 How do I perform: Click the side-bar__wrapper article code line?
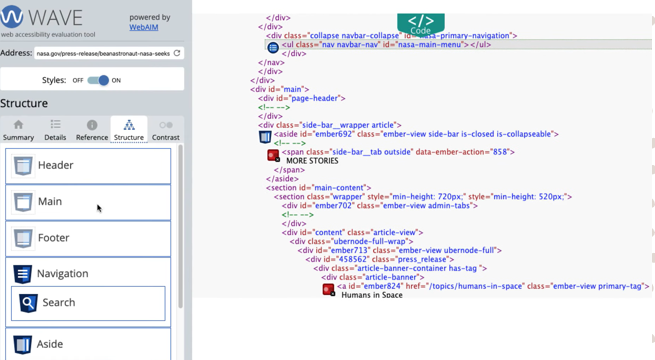pos(330,125)
